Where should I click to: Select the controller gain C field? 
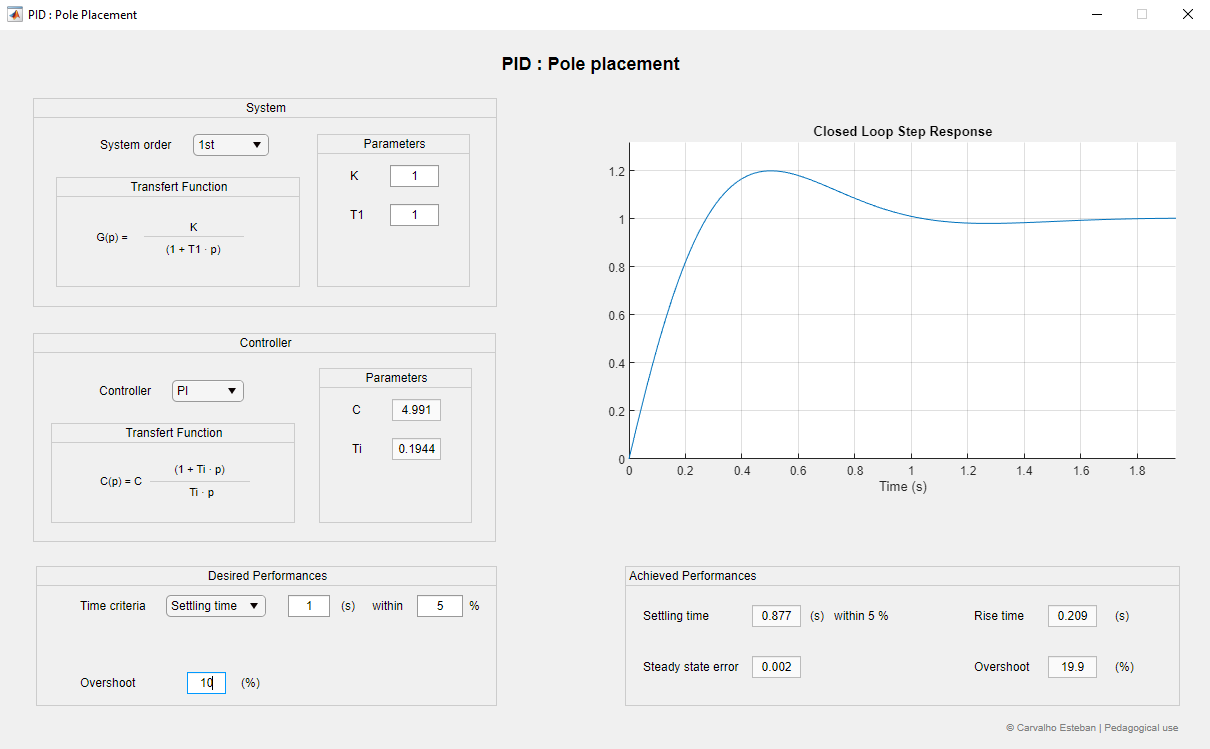point(416,410)
